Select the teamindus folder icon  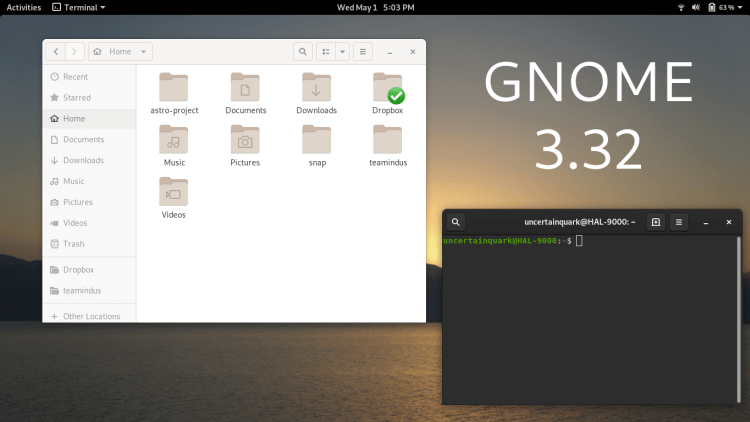387,140
